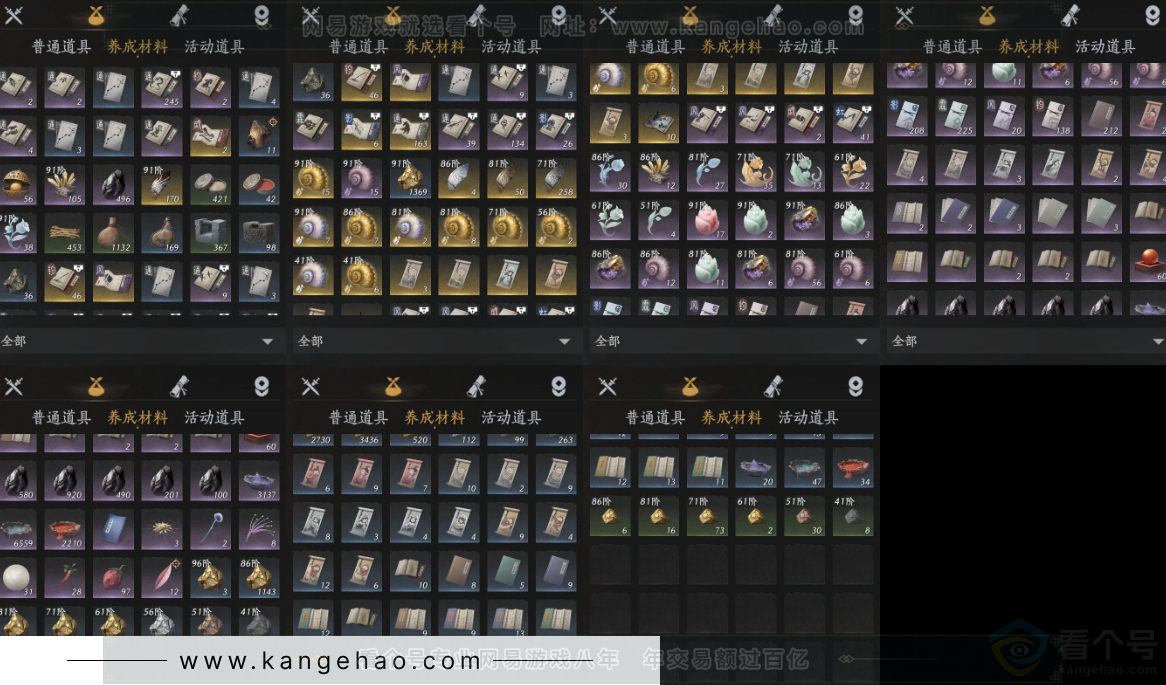The image size is (1166, 685).
Task: Expand 全部 dropdown under the 1132 gourd panel
Action: [140, 341]
